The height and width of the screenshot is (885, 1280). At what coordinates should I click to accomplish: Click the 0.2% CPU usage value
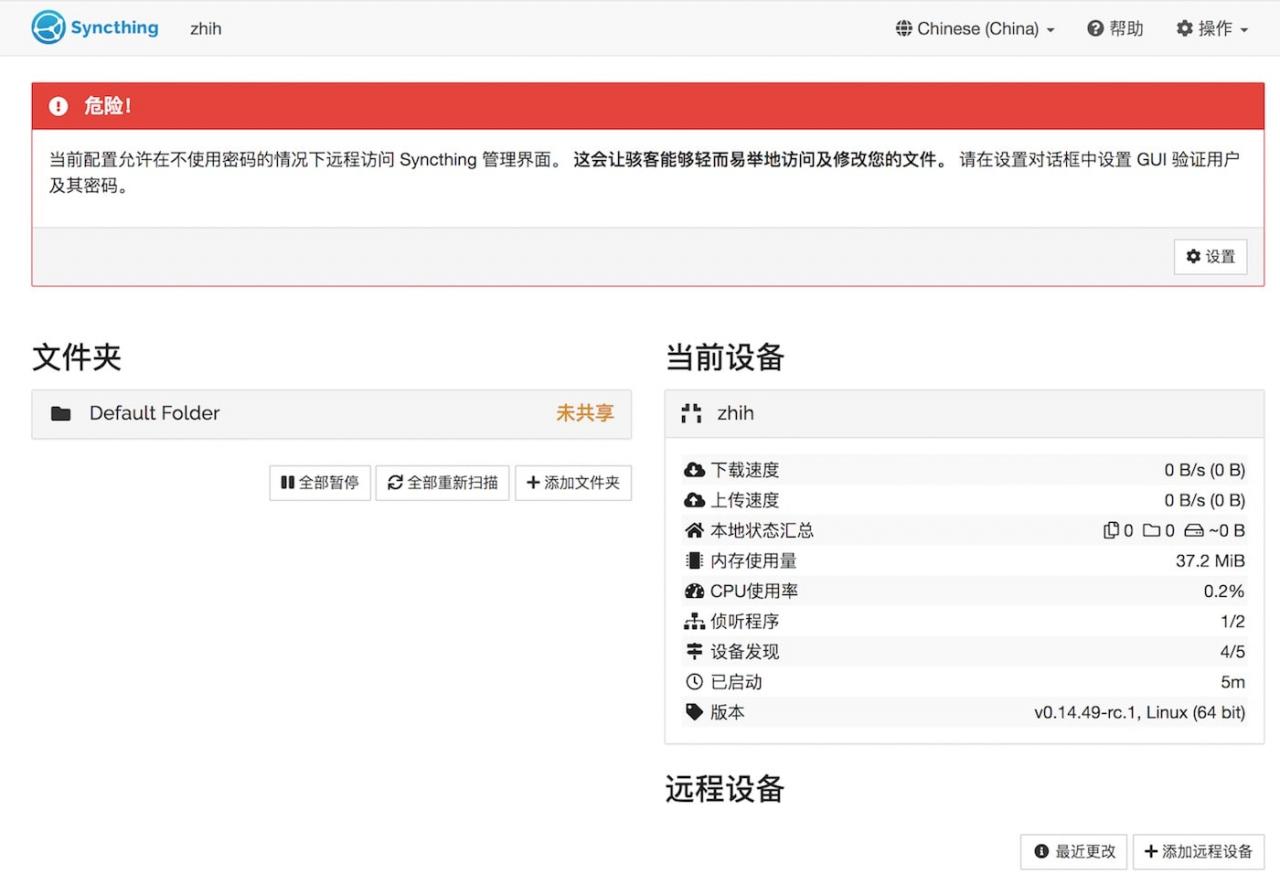pyautogui.click(x=1224, y=591)
